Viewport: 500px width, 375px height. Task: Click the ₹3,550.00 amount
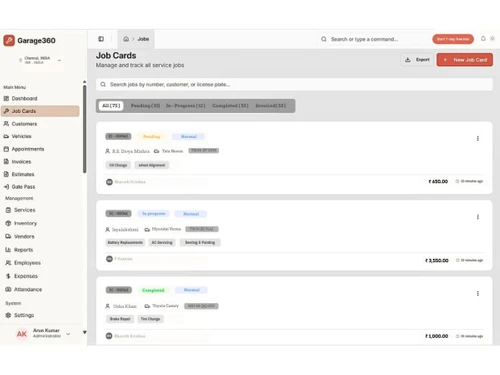coord(437,260)
